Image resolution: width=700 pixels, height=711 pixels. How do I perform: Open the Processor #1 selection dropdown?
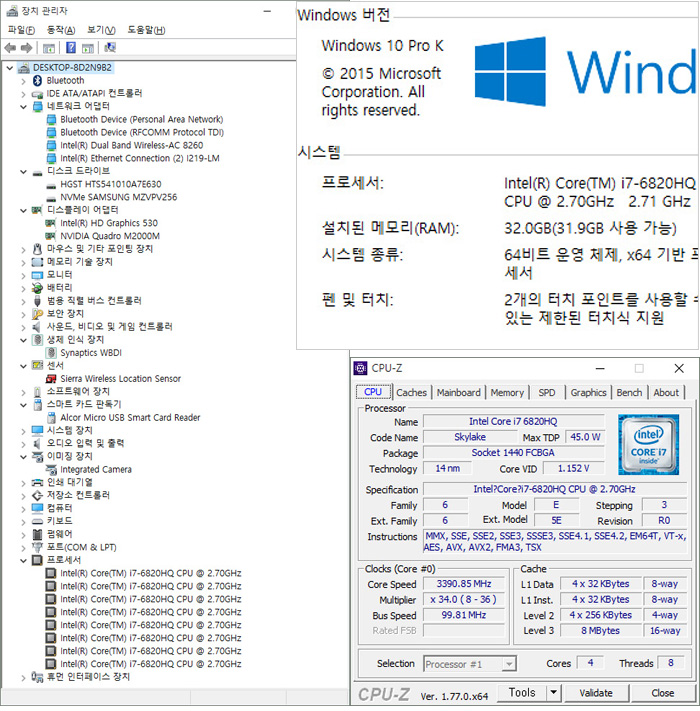(x=509, y=664)
